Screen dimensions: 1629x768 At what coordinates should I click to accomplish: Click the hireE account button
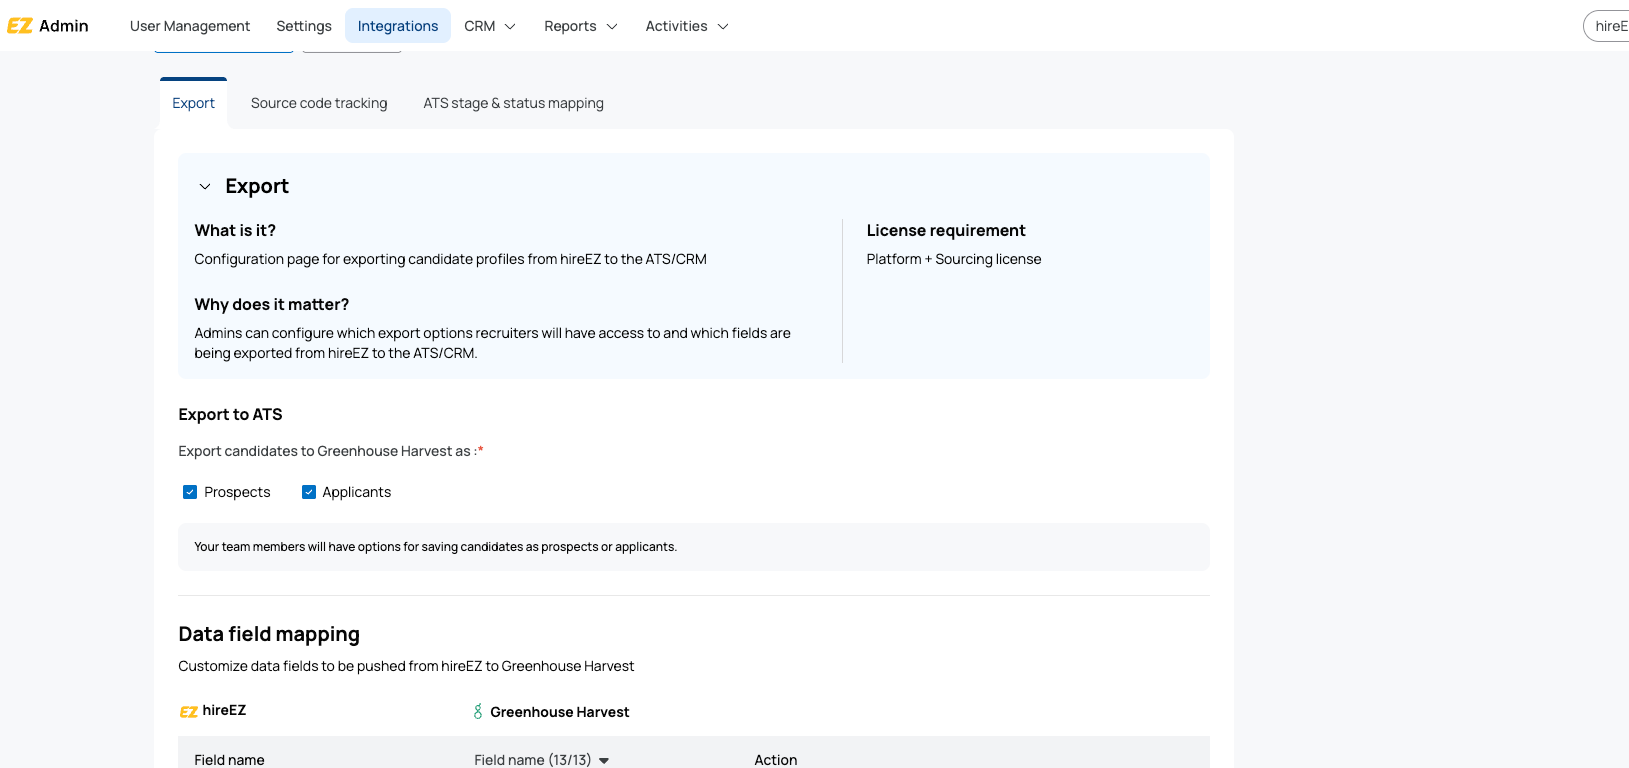1607,26
